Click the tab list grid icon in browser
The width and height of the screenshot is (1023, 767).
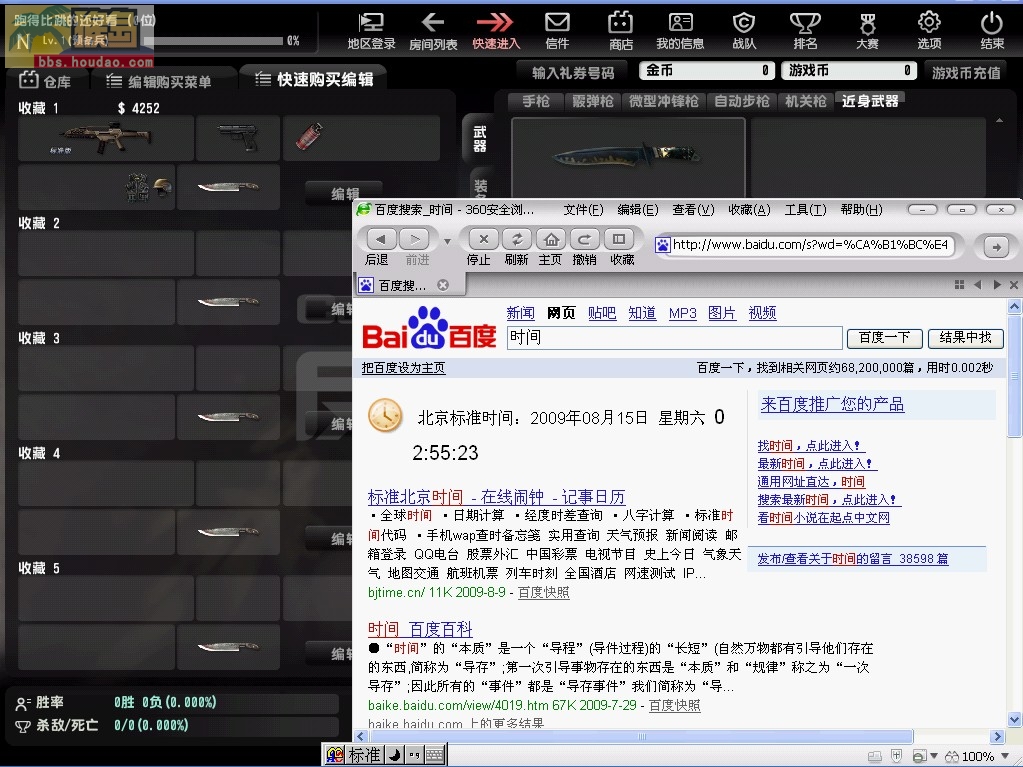pyautogui.click(x=959, y=284)
